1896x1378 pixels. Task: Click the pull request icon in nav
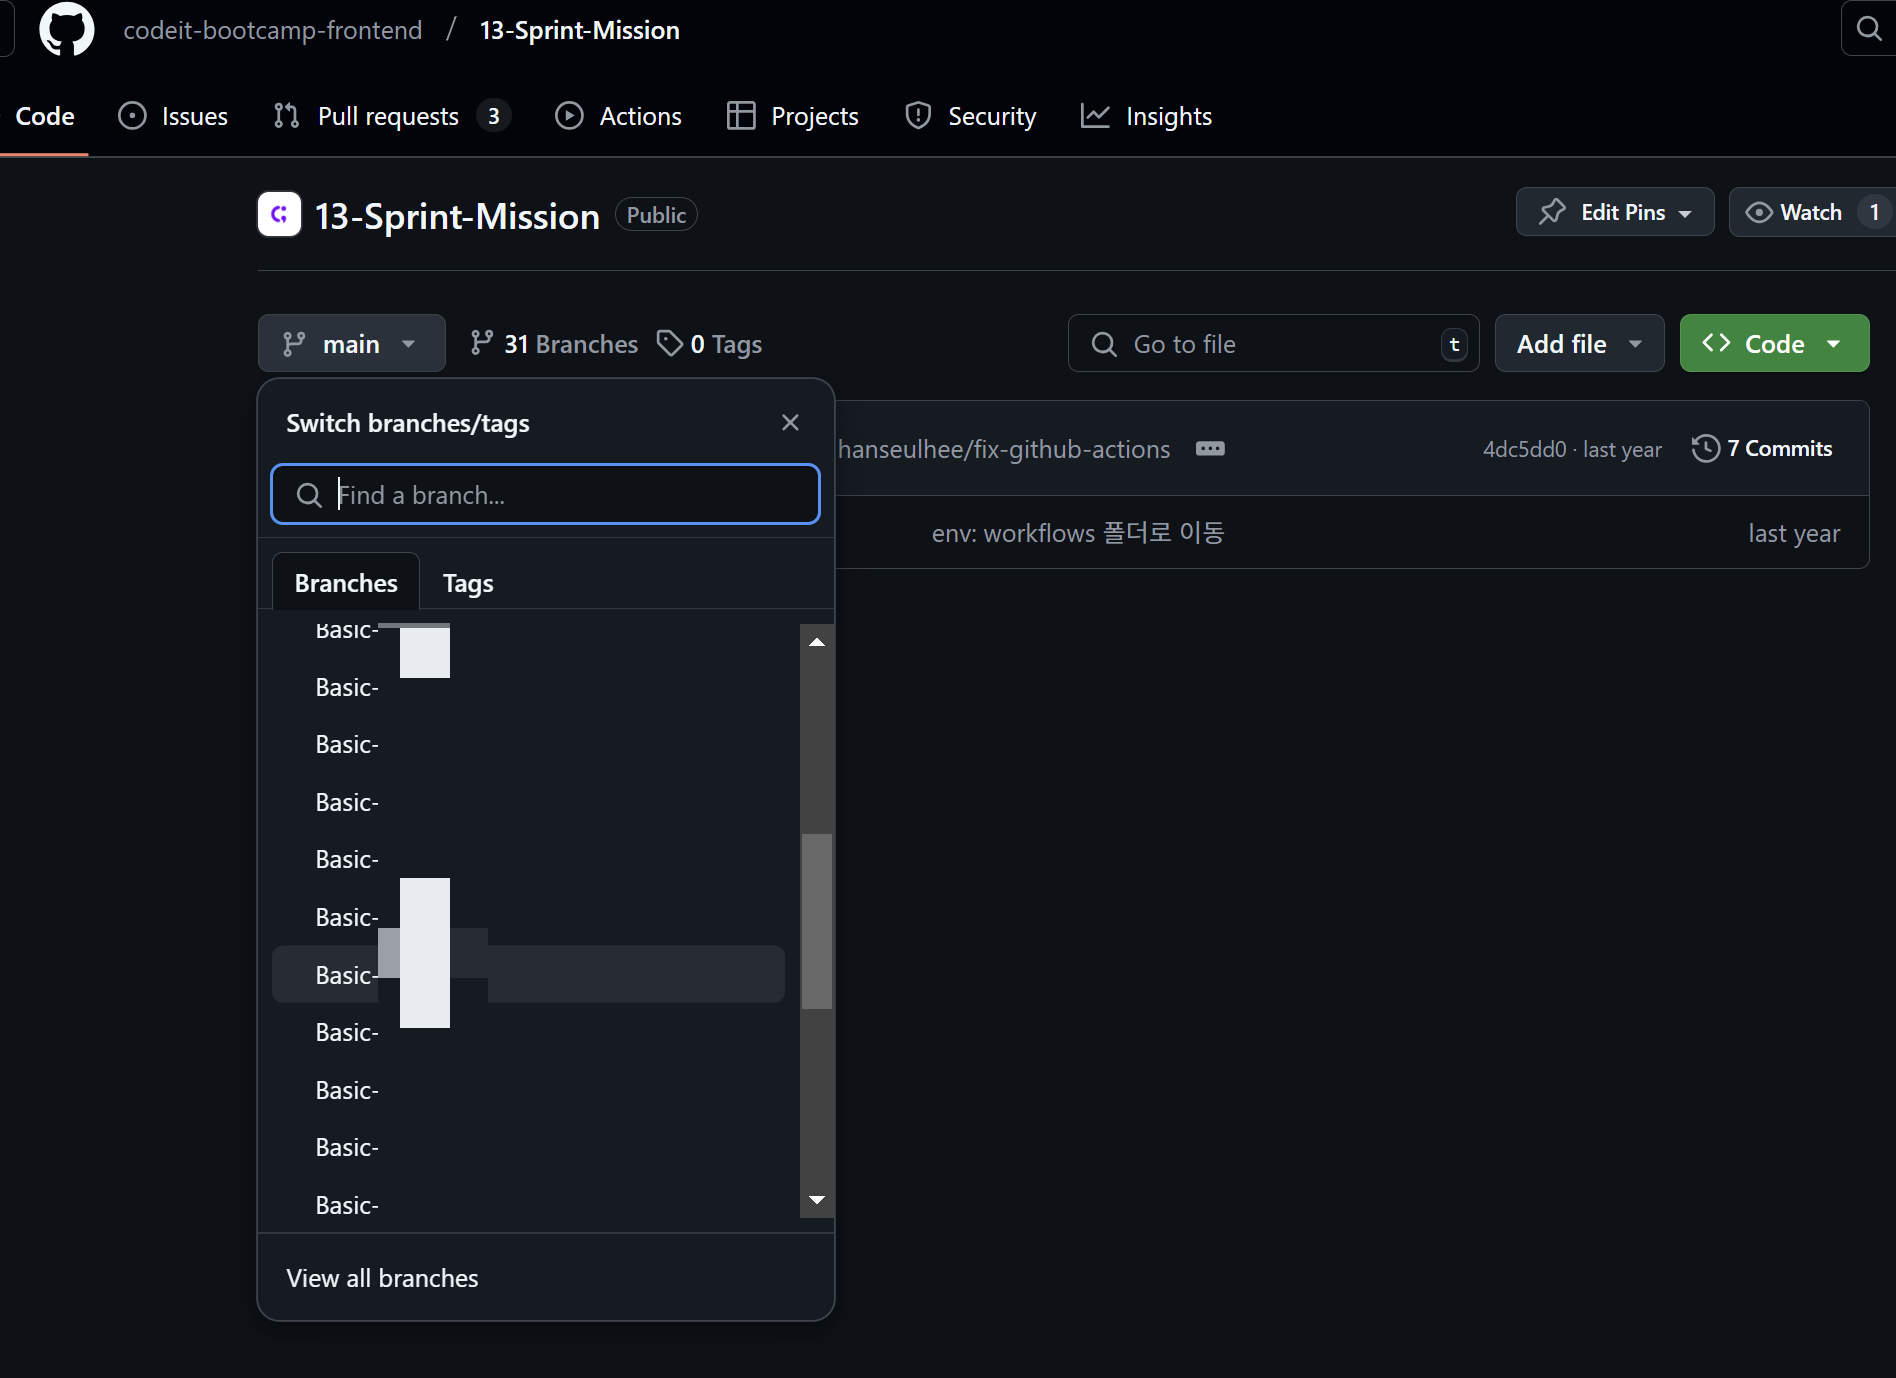(286, 116)
